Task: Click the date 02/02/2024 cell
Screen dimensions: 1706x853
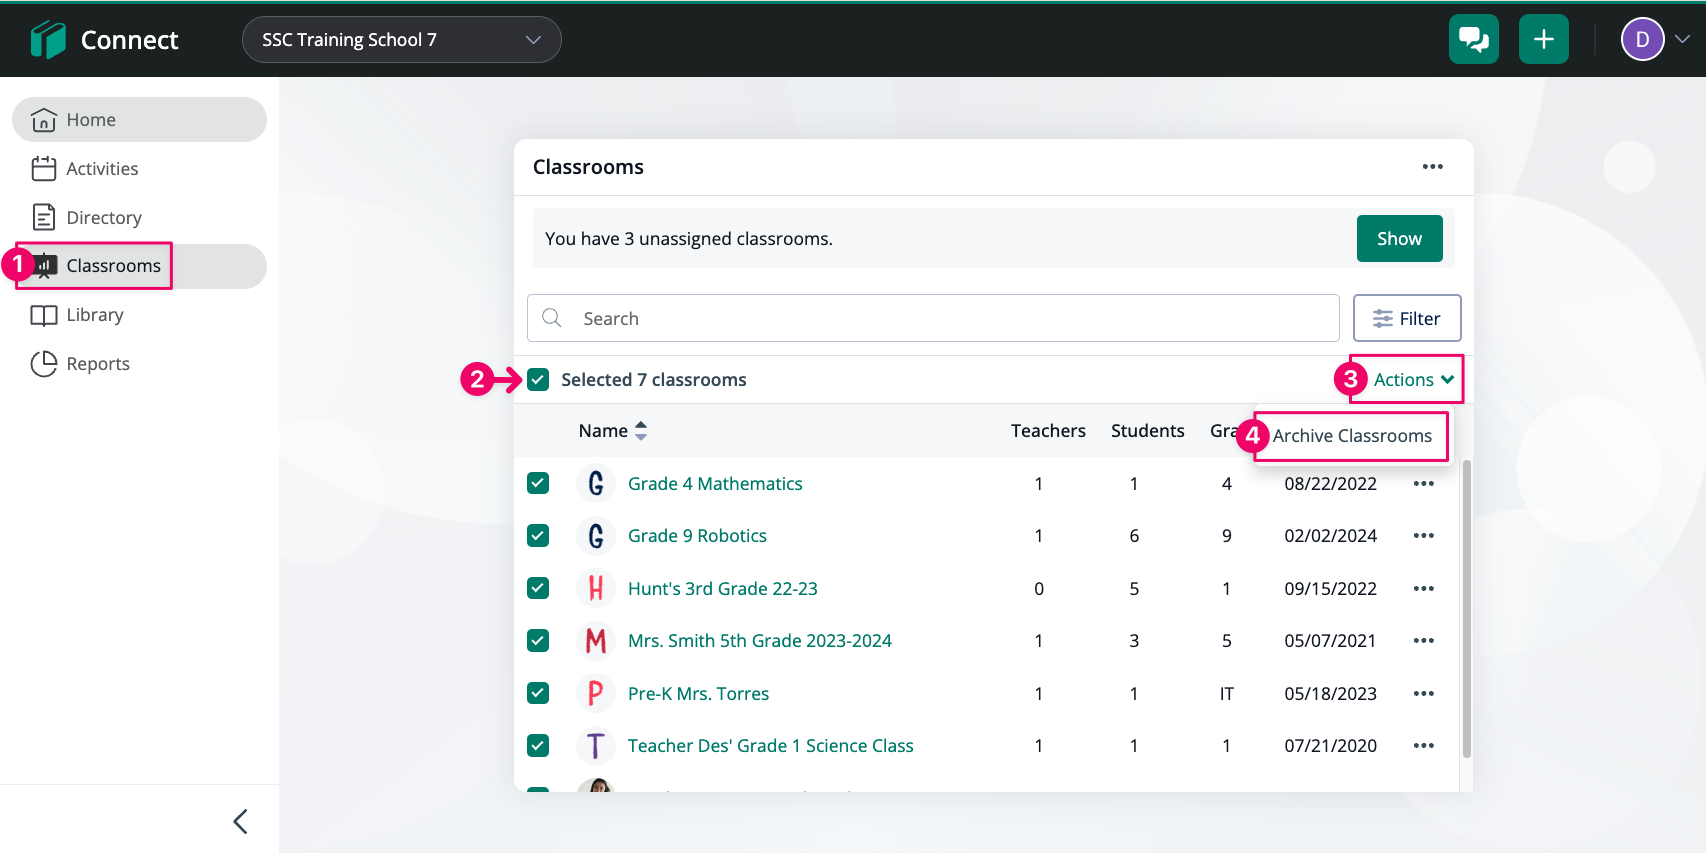Action: (x=1330, y=536)
